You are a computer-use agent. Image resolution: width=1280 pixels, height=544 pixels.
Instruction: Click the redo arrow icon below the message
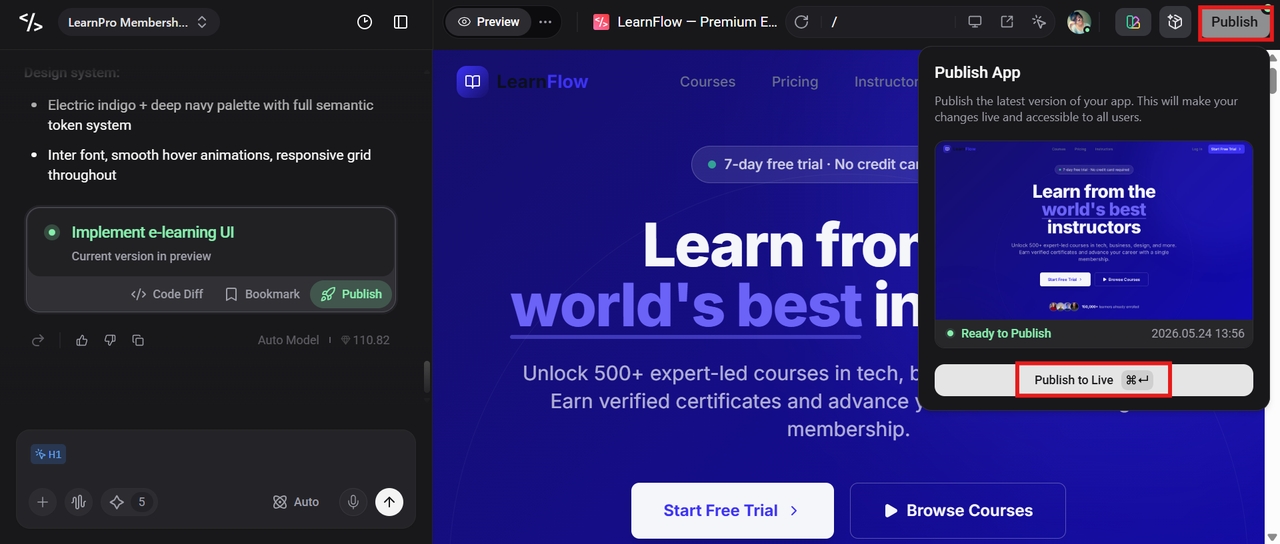(x=38, y=340)
